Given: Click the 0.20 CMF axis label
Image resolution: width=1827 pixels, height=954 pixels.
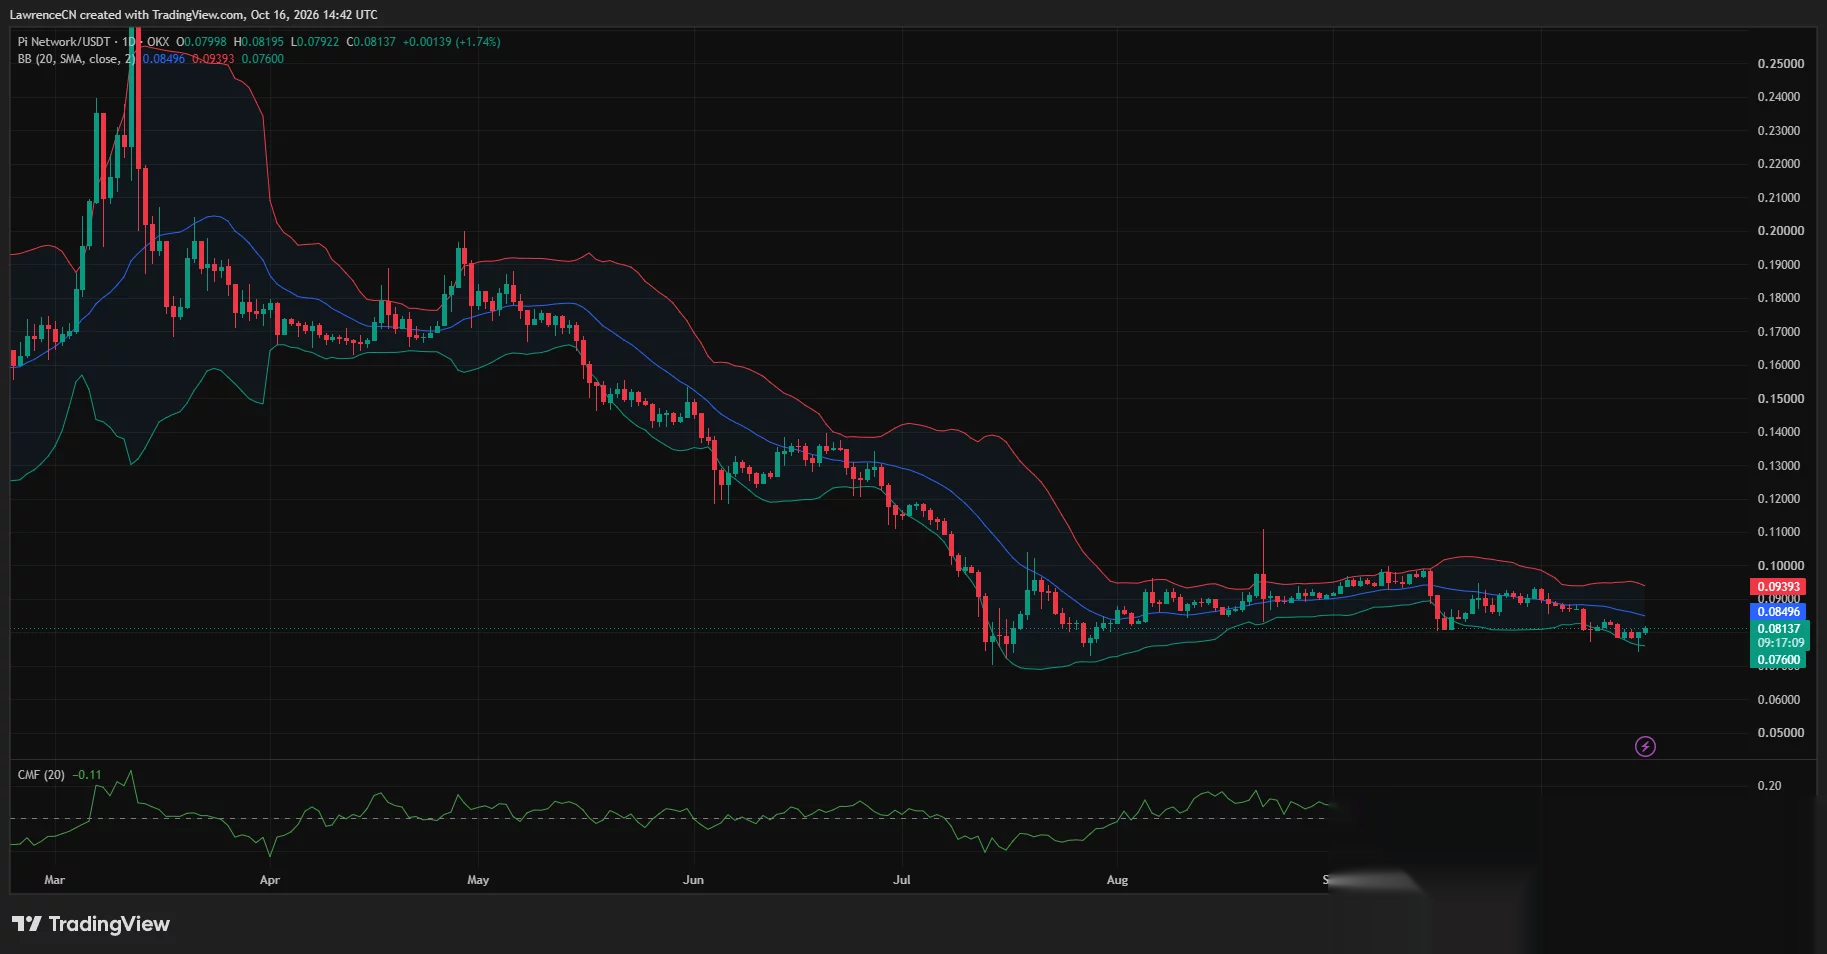Looking at the screenshot, I should 1769,786.
